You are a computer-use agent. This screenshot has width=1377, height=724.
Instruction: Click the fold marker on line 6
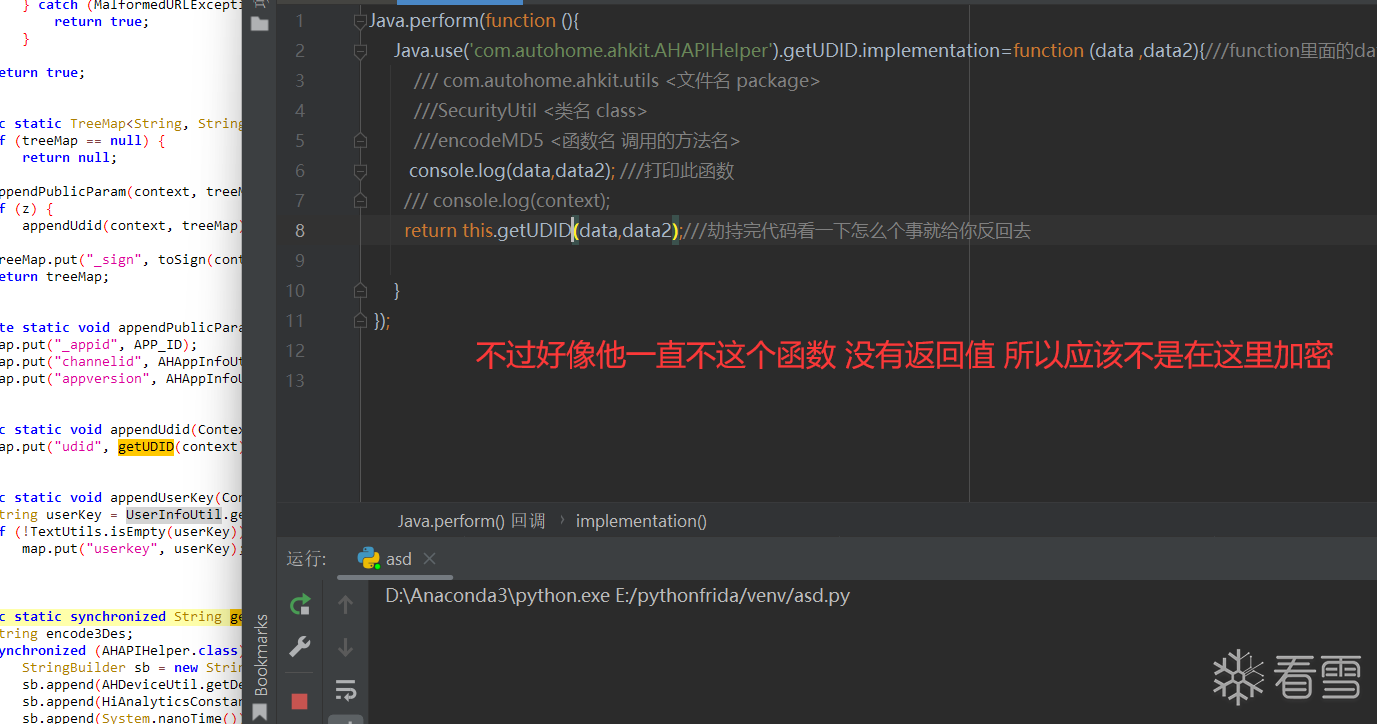(360, 171)
